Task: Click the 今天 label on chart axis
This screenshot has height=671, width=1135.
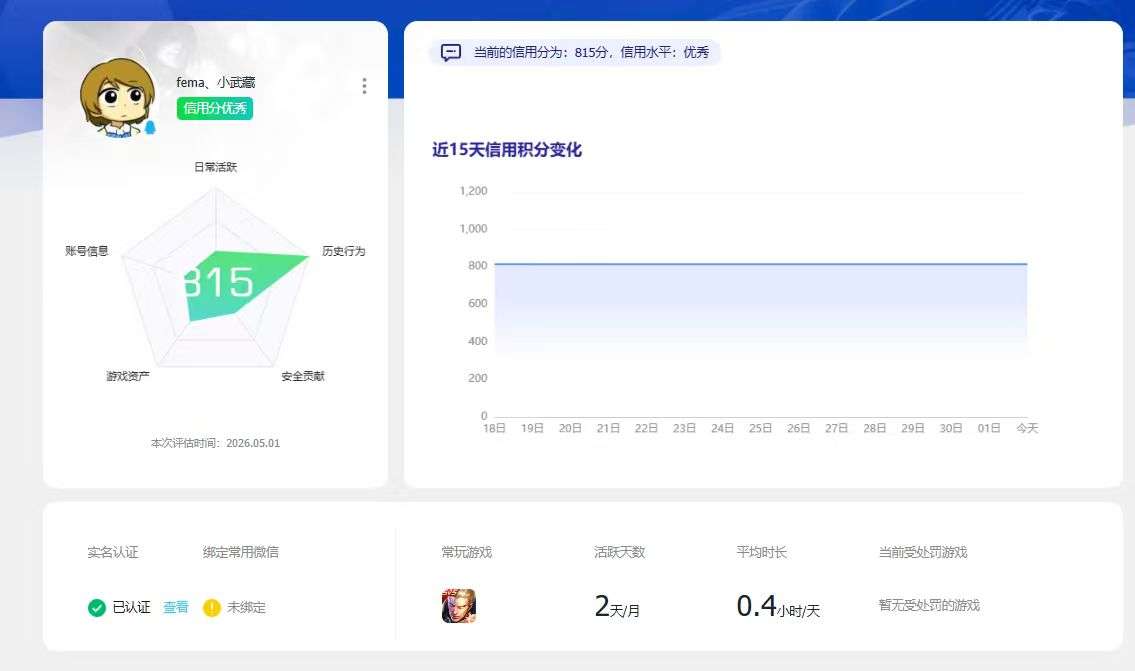Action: 1027,429
